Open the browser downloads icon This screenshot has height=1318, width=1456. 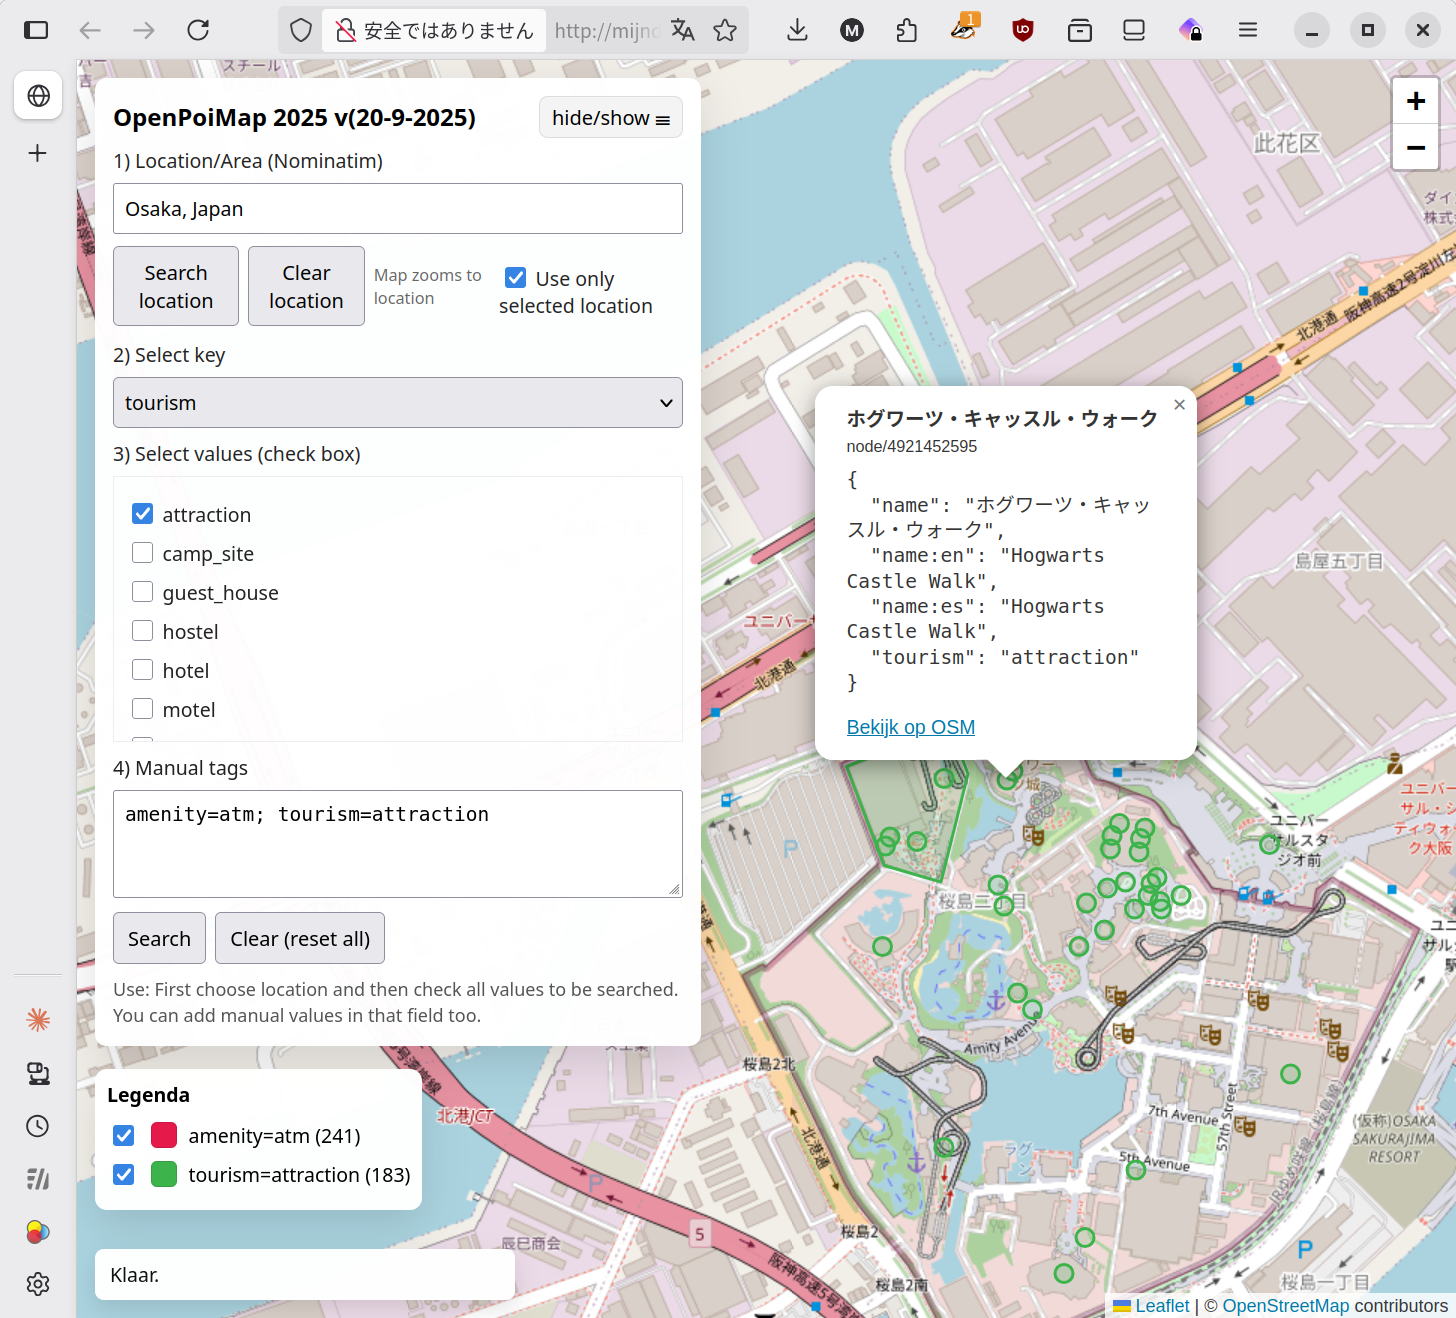[797, 30]
